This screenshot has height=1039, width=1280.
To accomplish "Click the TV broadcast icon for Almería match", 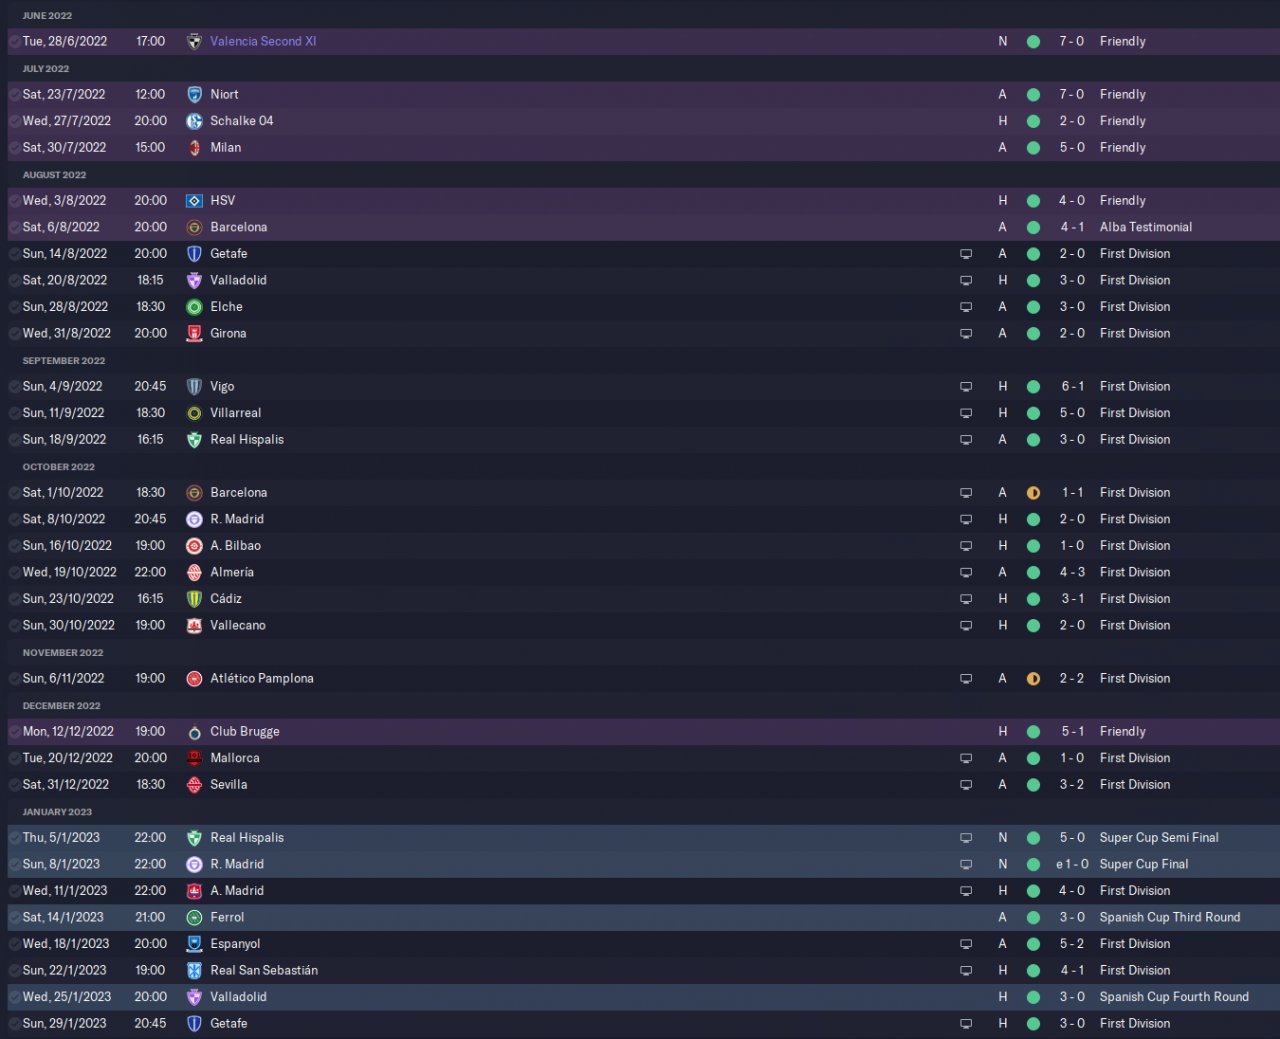I will [966, 573].
